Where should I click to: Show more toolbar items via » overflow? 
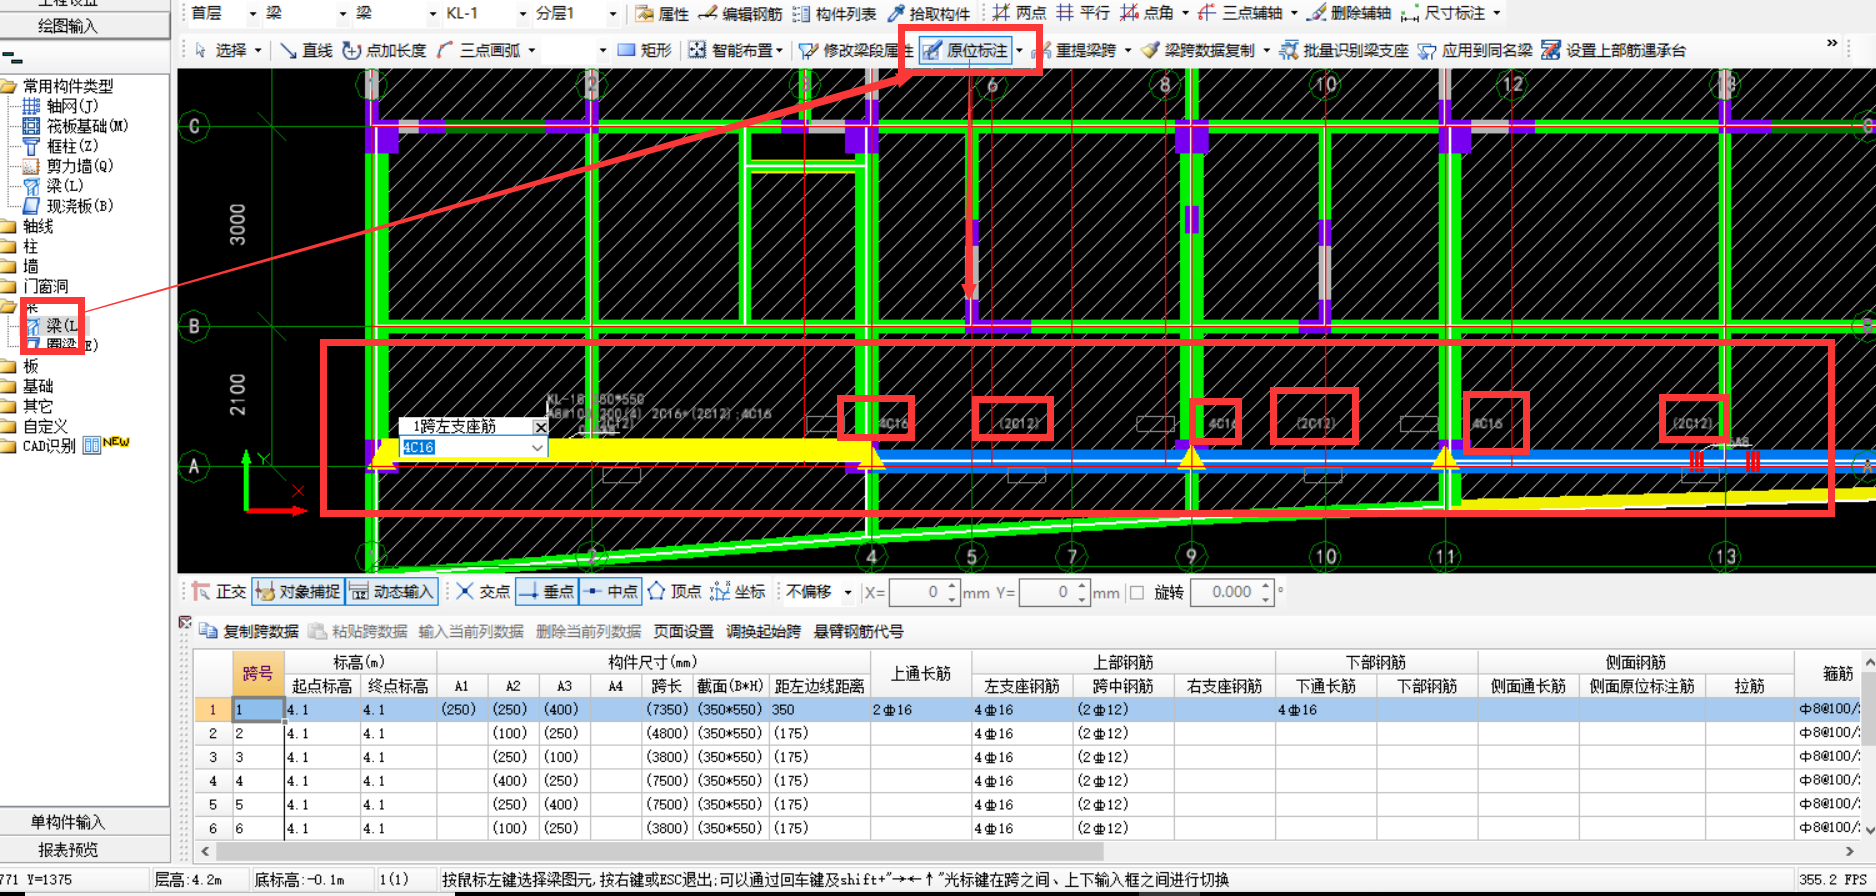point(1832,43)
